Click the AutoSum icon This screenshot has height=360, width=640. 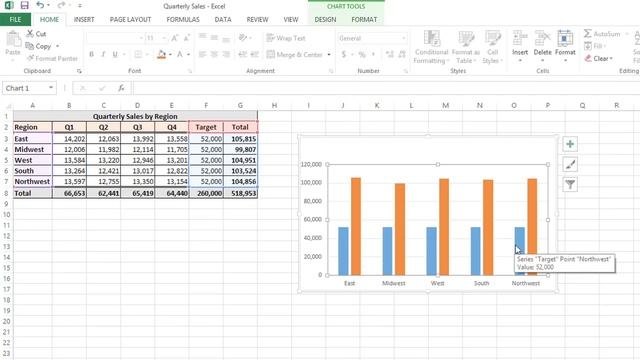pos(588,33)
